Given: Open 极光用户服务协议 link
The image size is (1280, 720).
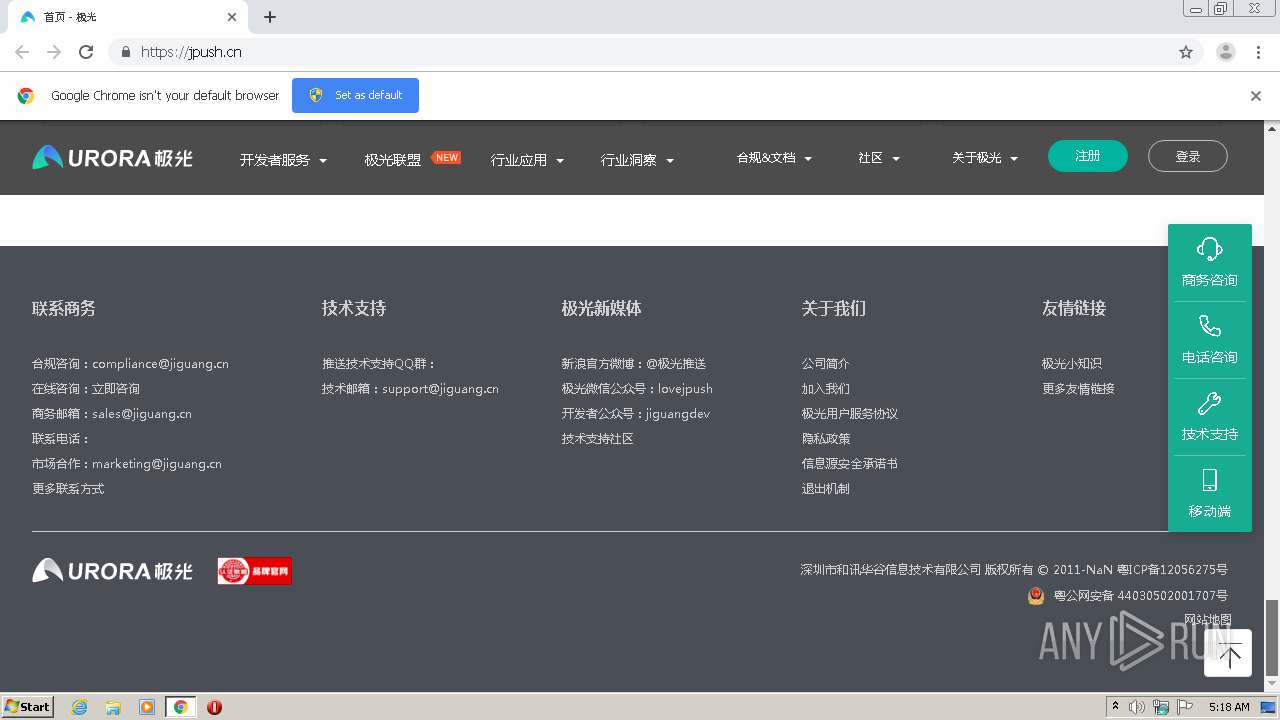Looking at the screenshot, I should coord(850,414).
